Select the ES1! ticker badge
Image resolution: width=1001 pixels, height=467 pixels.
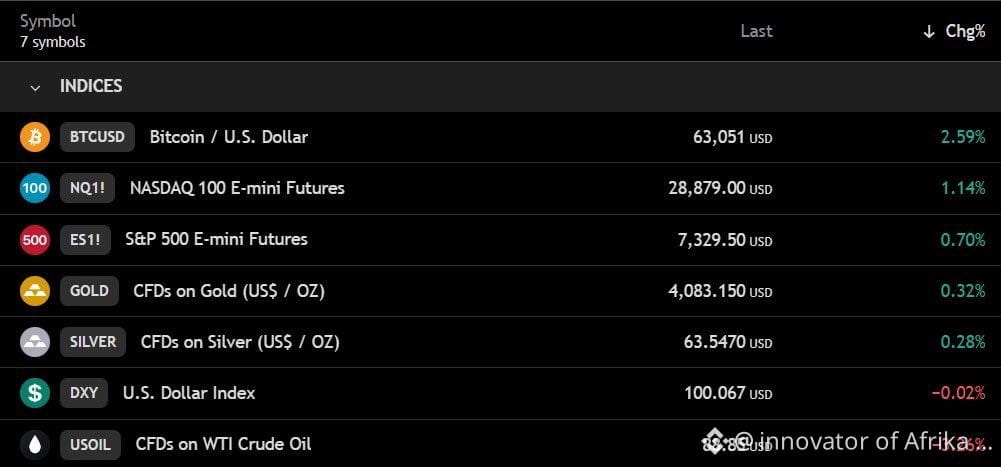click(x=86, y=240)
